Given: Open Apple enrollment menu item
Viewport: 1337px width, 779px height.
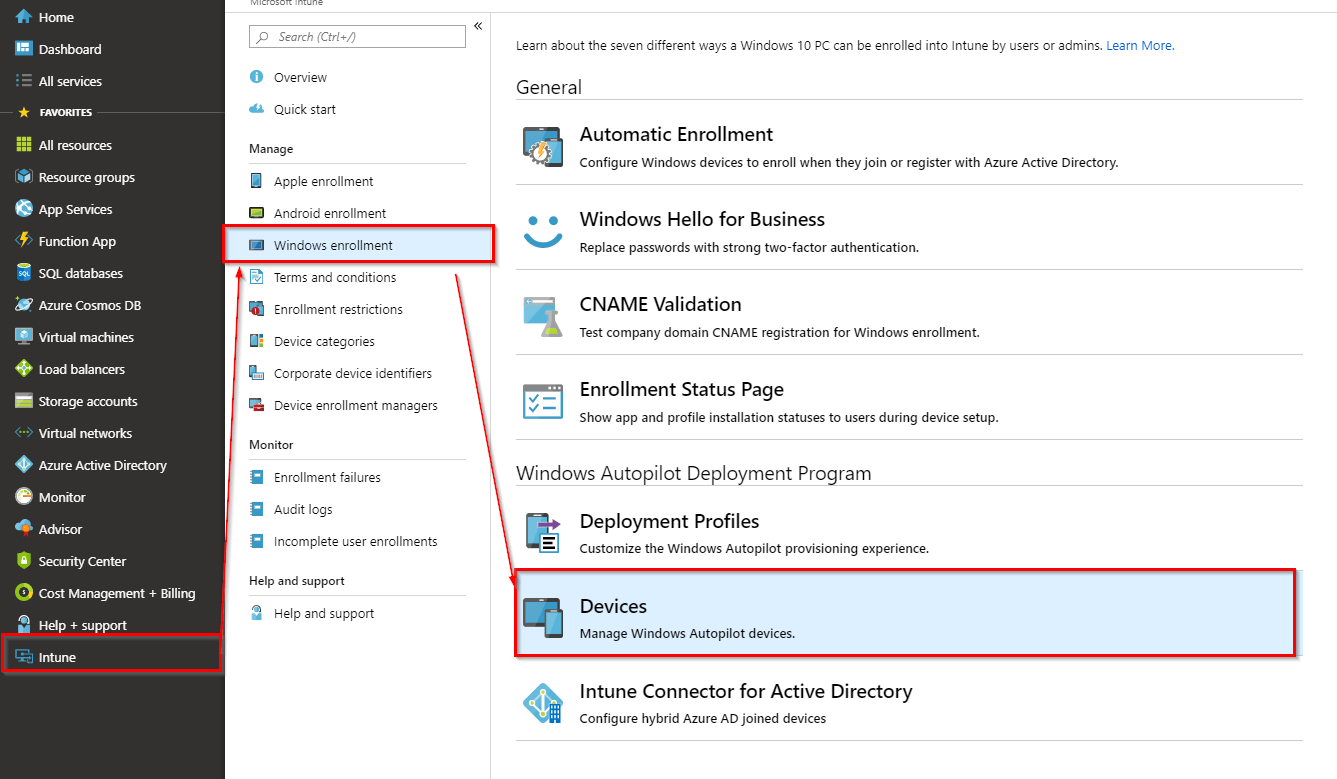Looking at the screenshot, I should coord(323,181).
